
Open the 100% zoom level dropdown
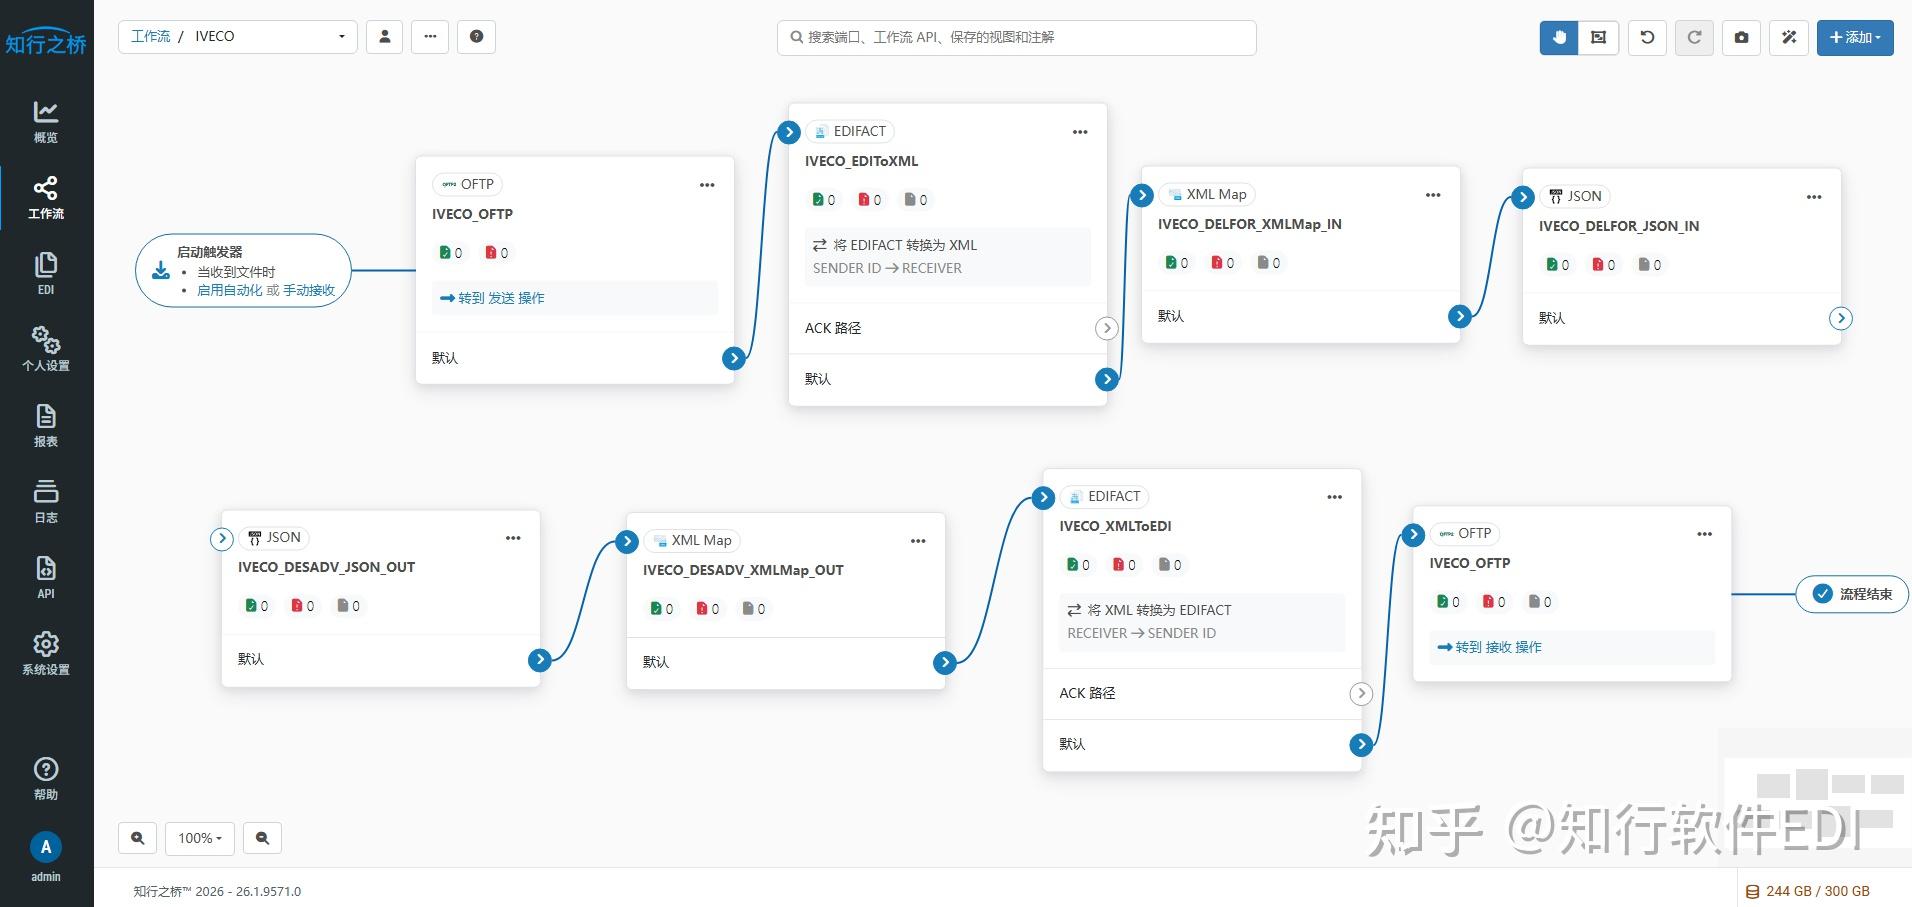(x=200, y=838)
